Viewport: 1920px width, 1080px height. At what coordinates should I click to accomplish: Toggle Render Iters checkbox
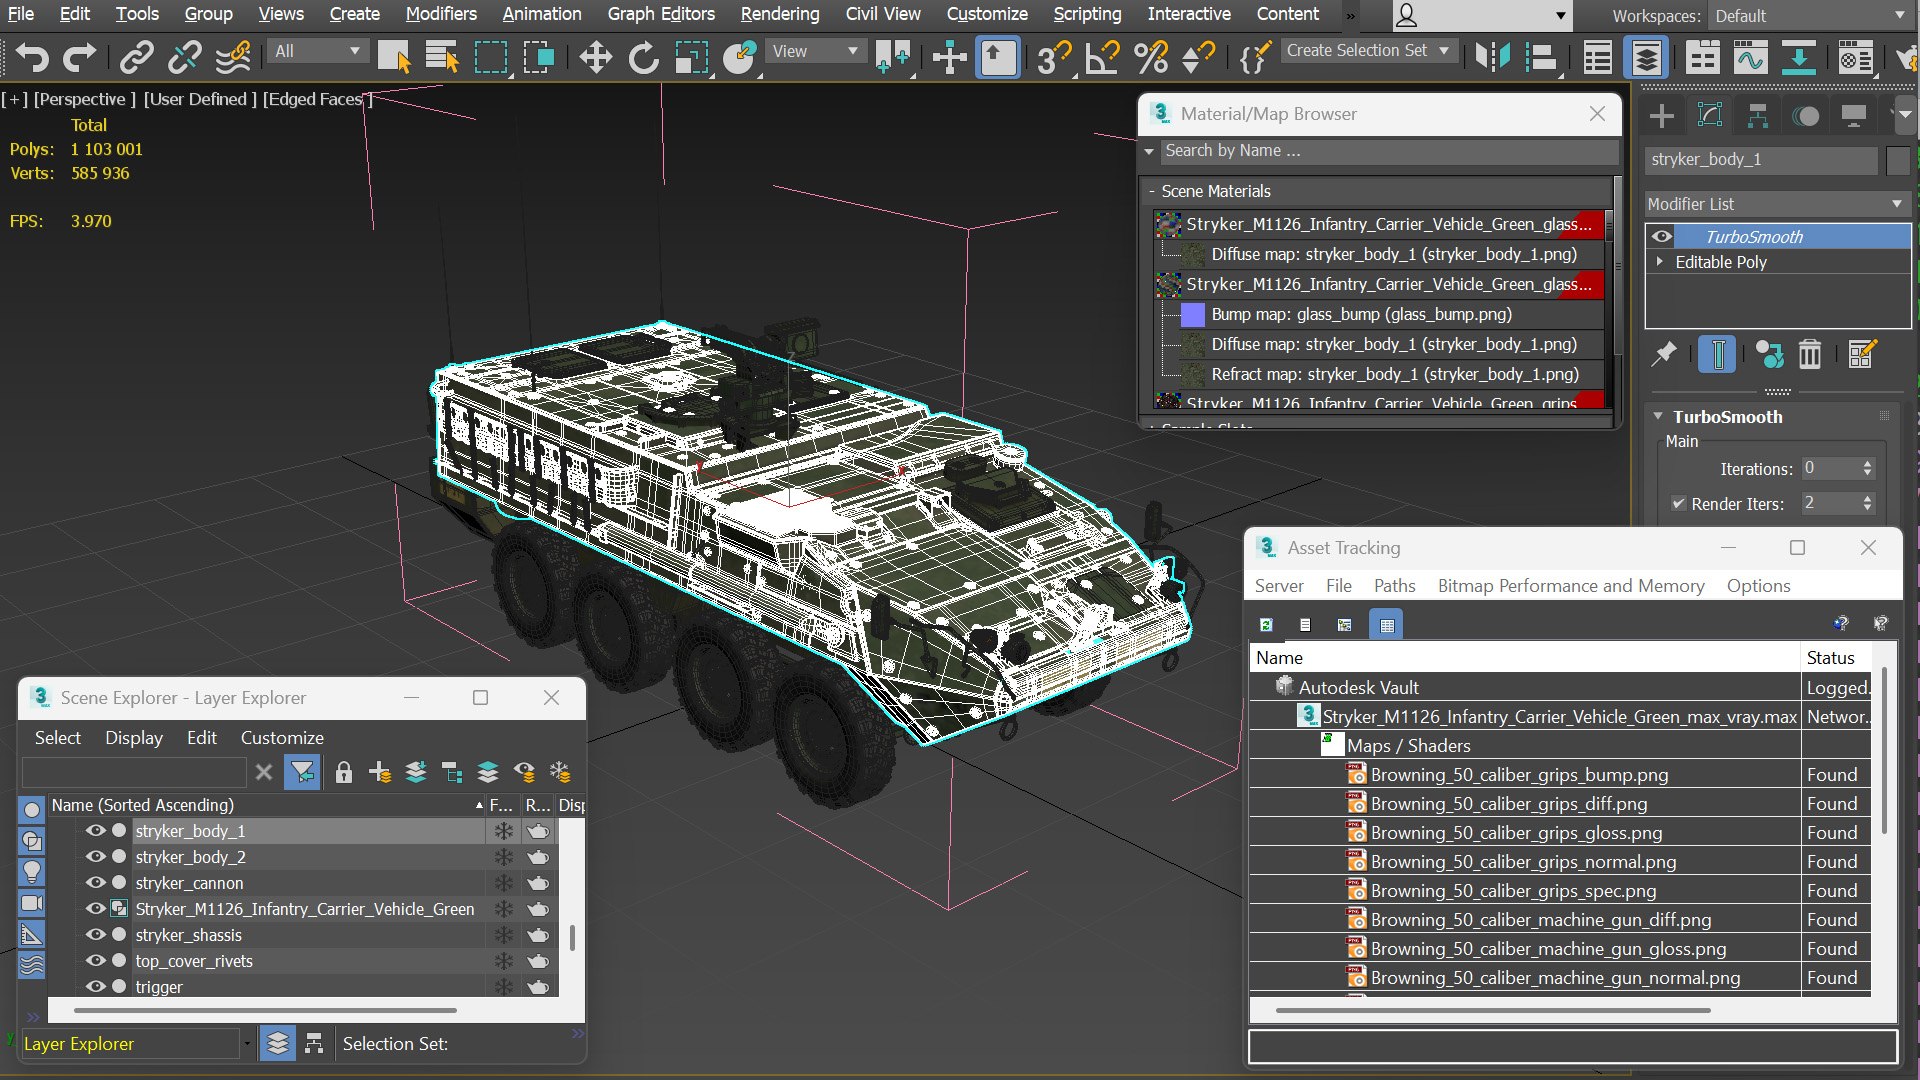coord(1678,504)
